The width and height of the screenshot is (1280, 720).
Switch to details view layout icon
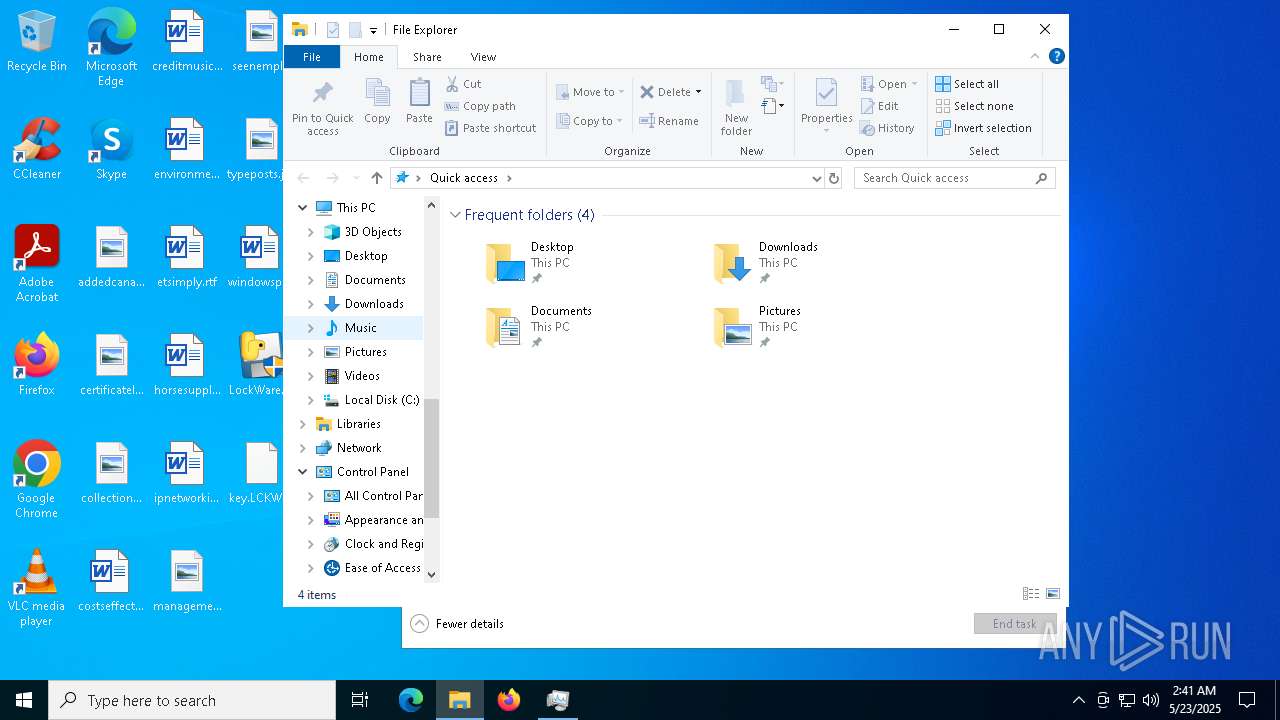point(1031,594)
